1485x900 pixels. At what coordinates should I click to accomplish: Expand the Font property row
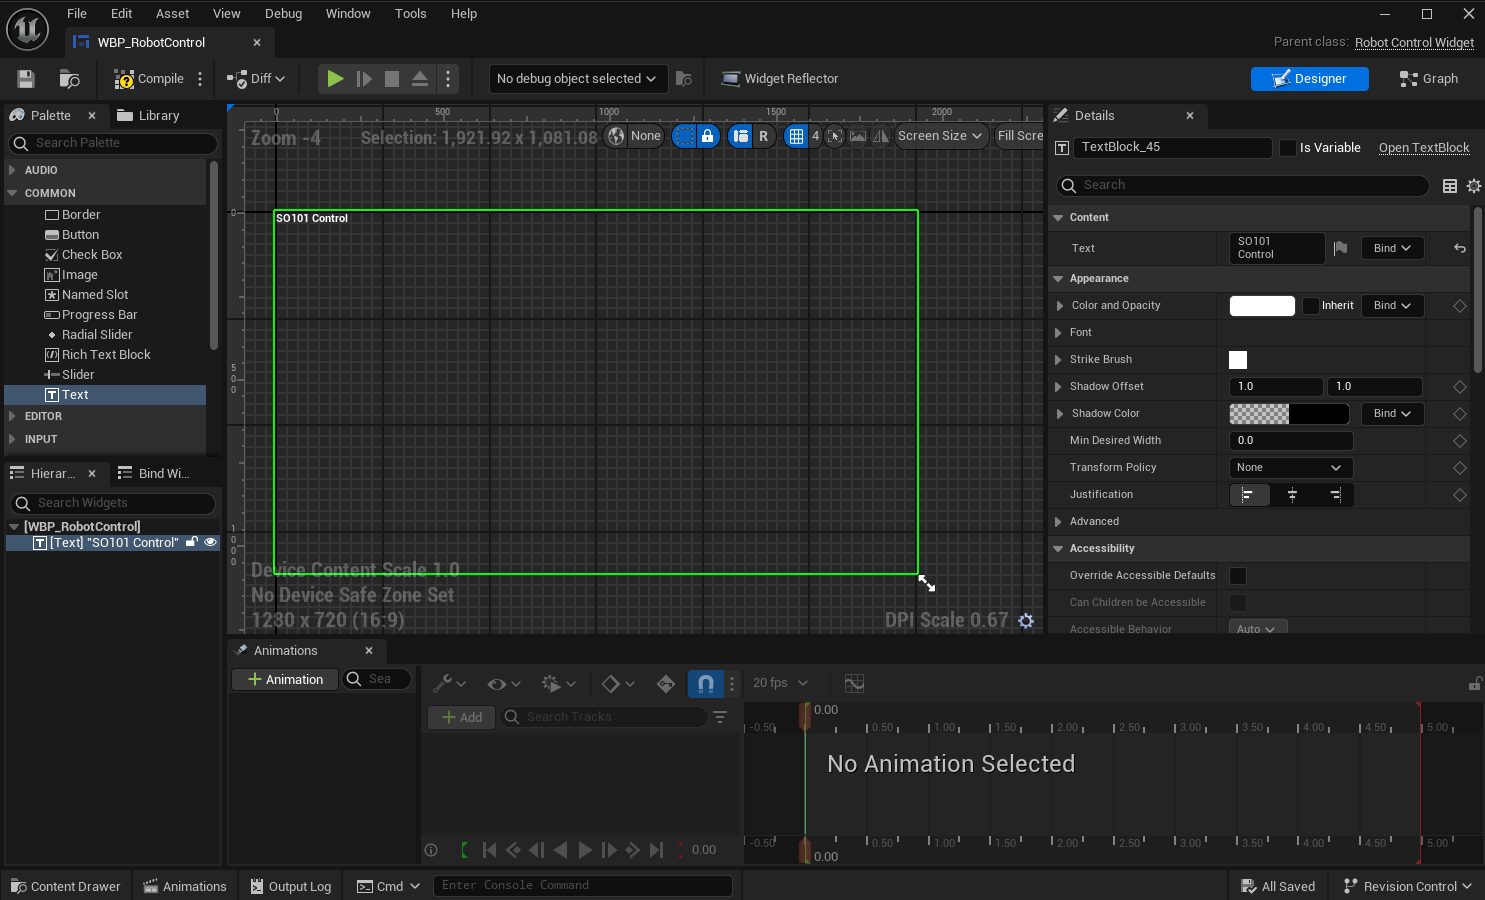1060,333
